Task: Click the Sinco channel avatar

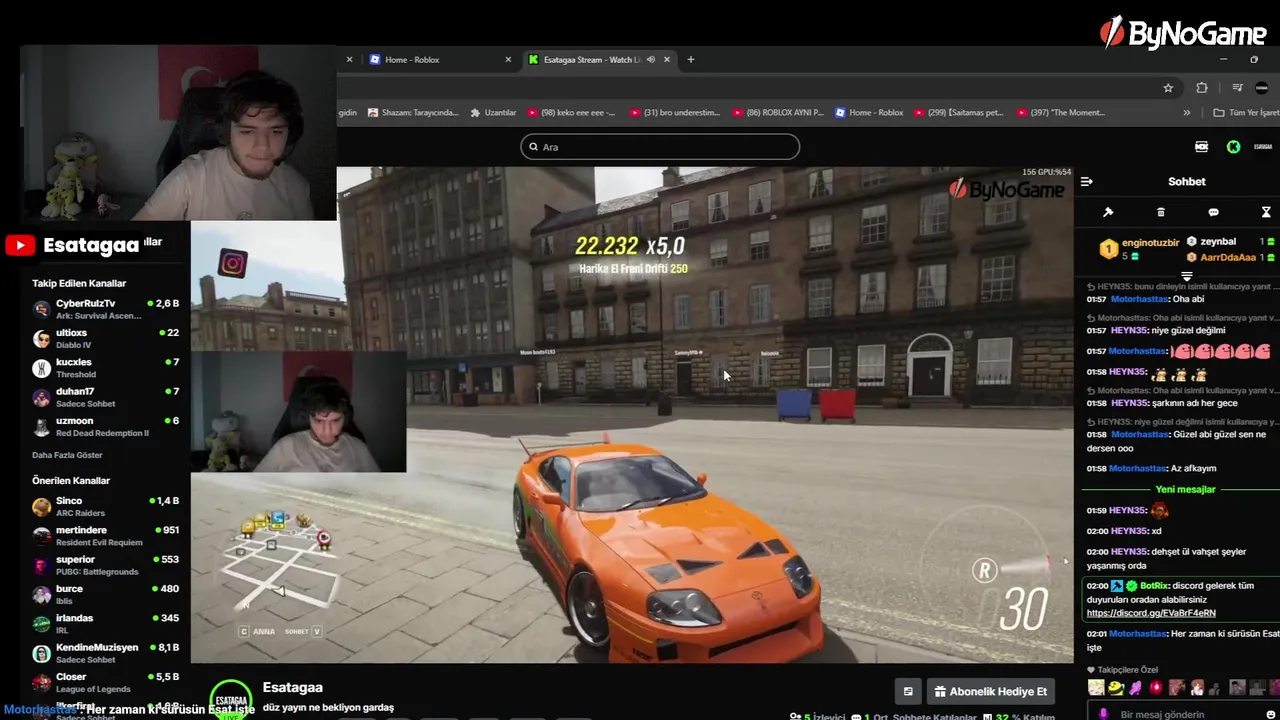Action: pyautogui.click(x=41, y=507)
